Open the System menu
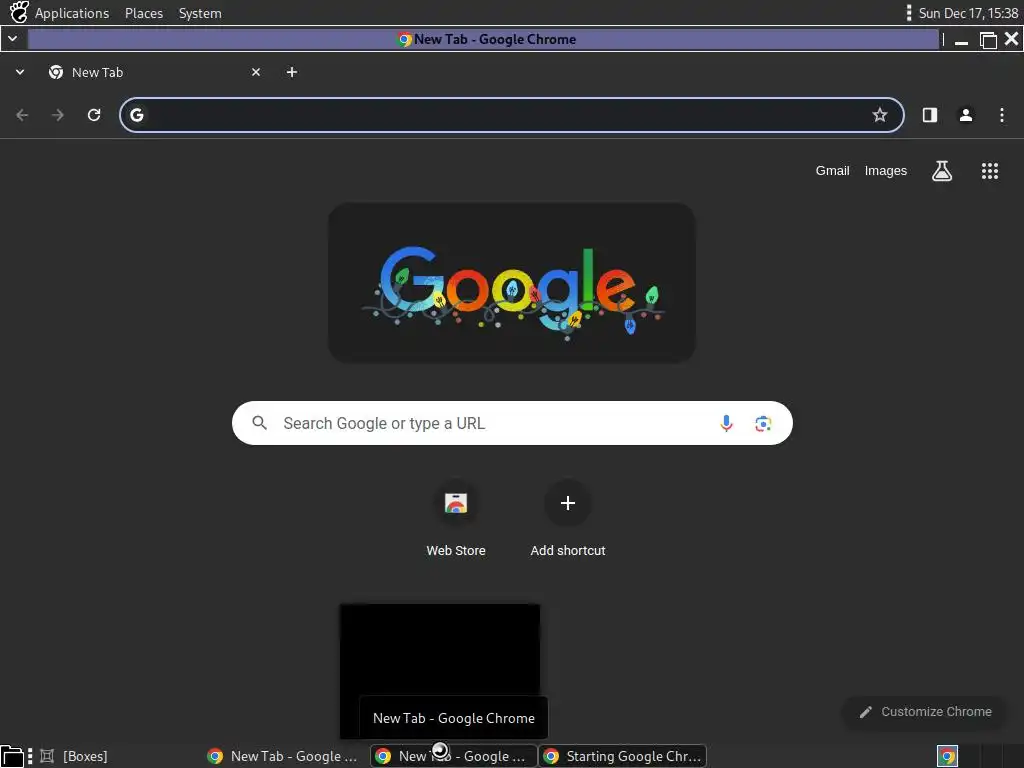Image resolution: width=1024 pixels, height=768 pixels. (x=200, y=13)
